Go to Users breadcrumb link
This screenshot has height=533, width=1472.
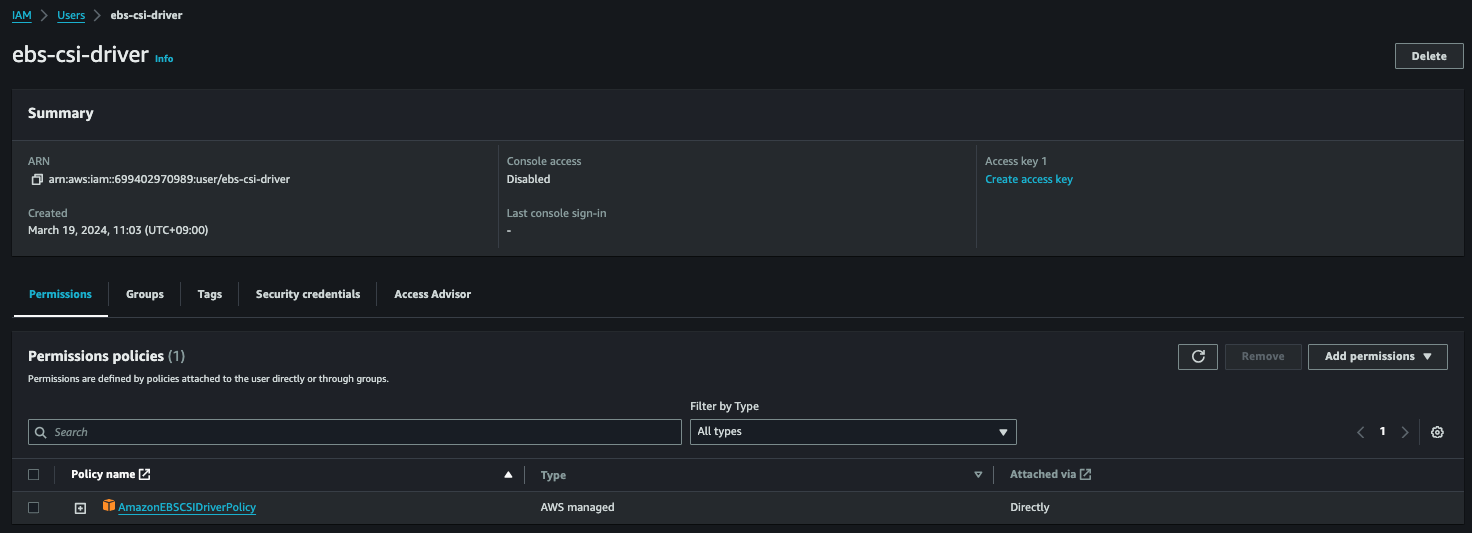[x=71, y=16]
